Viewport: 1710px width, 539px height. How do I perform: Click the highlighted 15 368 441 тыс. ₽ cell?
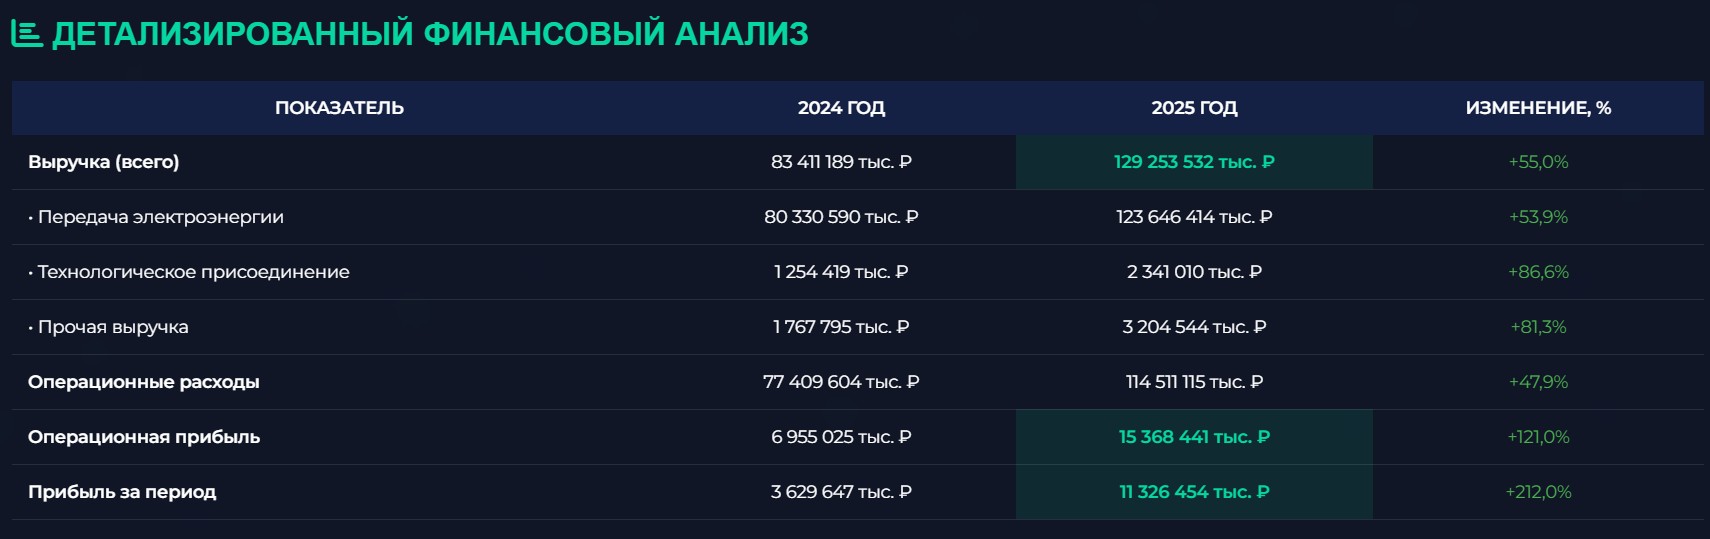click(x=1194, y=437)
